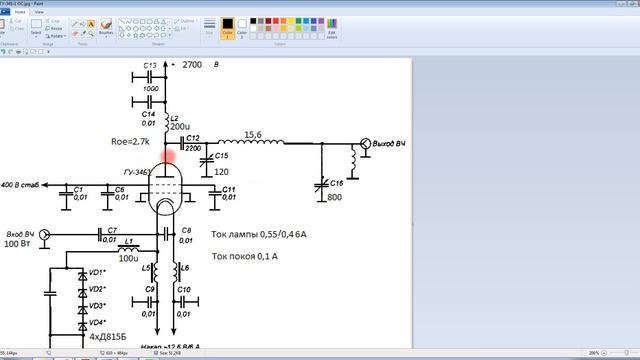Image resolution: width=640 pixels, height=360 pixels.
Task: Choose the Five-point star shape
Action: (136, 36)
